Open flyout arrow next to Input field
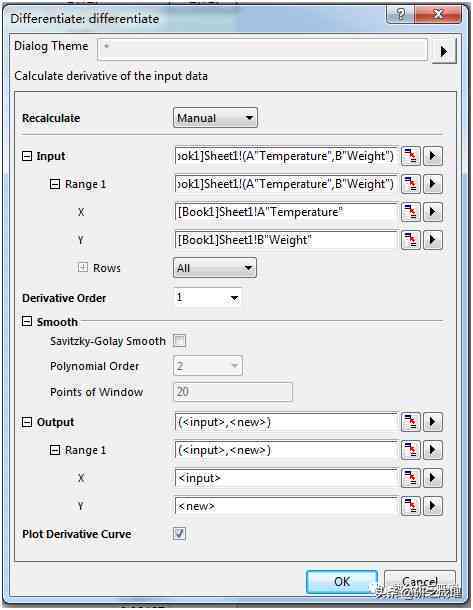The width and height of the screenshot is (473, 610). pos(433,156)
